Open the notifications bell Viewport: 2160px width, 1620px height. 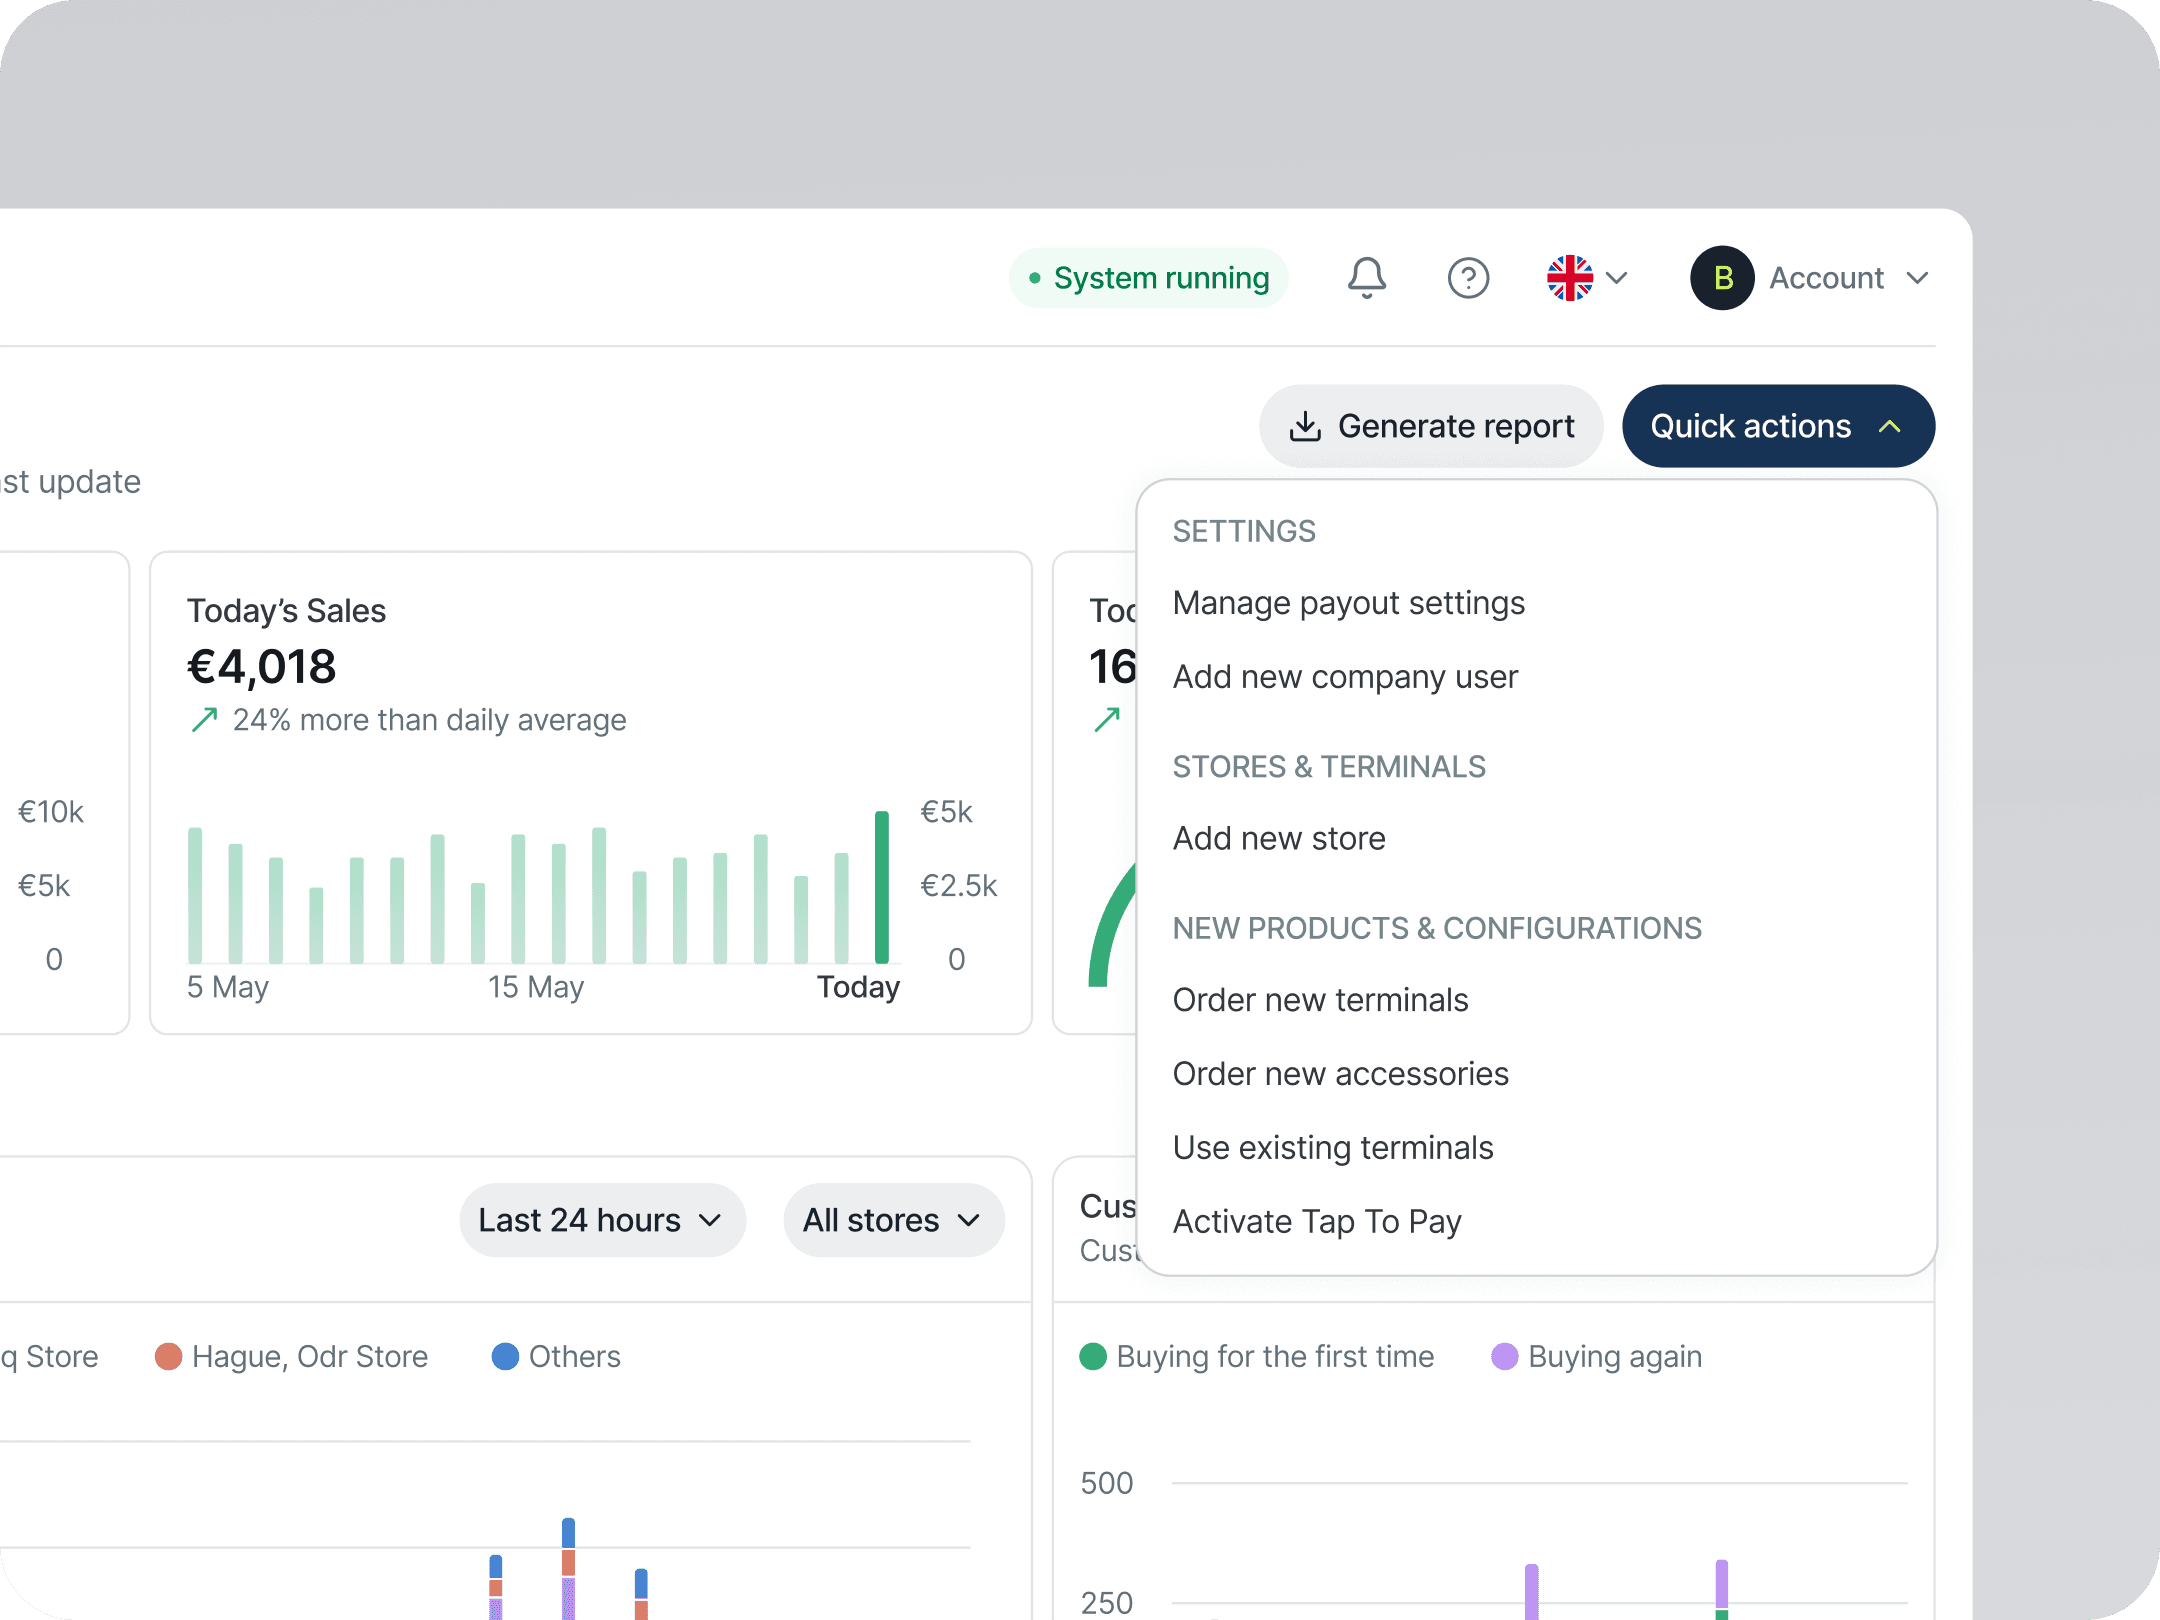[1366, 278]
